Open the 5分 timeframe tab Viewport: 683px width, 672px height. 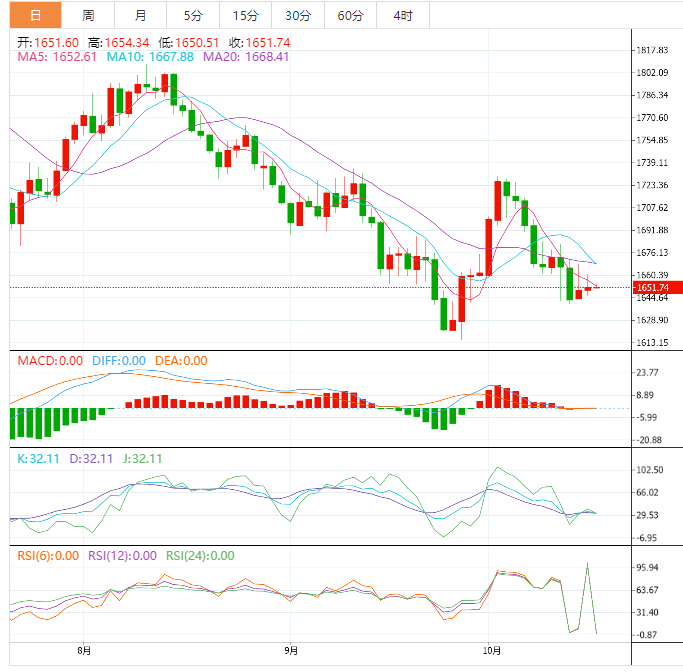193,15
